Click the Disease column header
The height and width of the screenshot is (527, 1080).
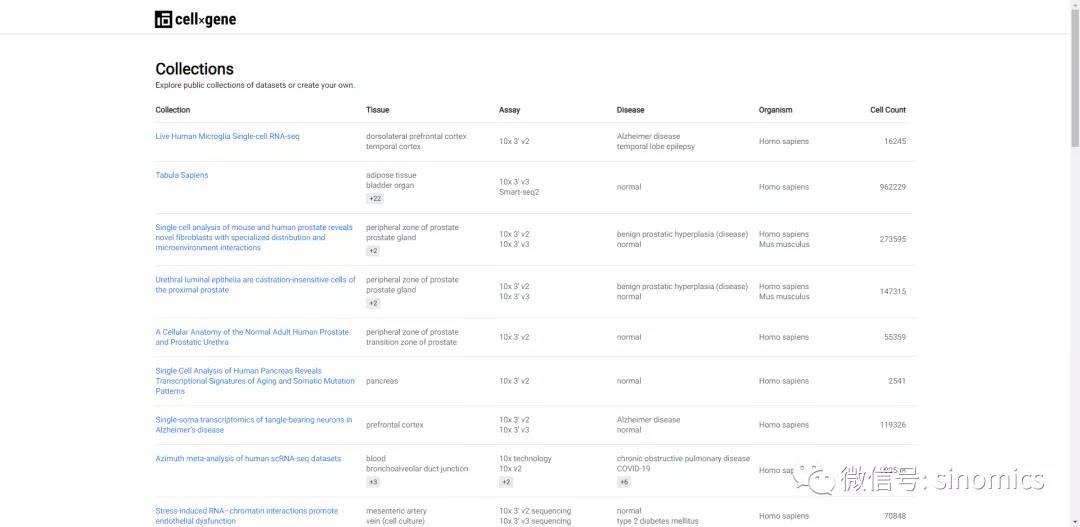(630, 110)
